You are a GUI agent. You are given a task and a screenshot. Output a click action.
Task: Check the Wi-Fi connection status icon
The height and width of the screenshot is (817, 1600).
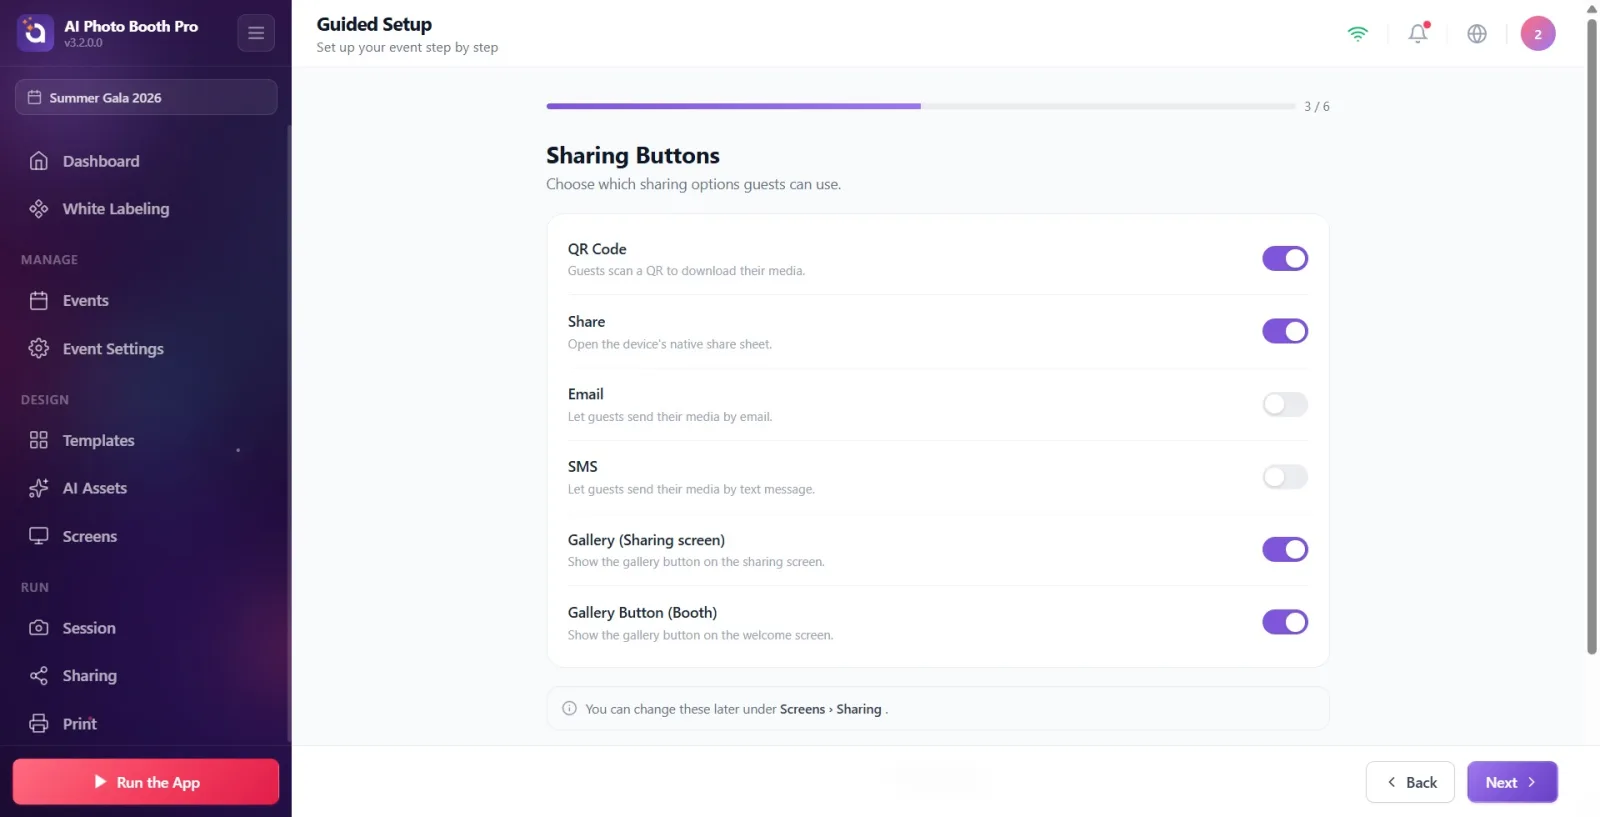1358,33
